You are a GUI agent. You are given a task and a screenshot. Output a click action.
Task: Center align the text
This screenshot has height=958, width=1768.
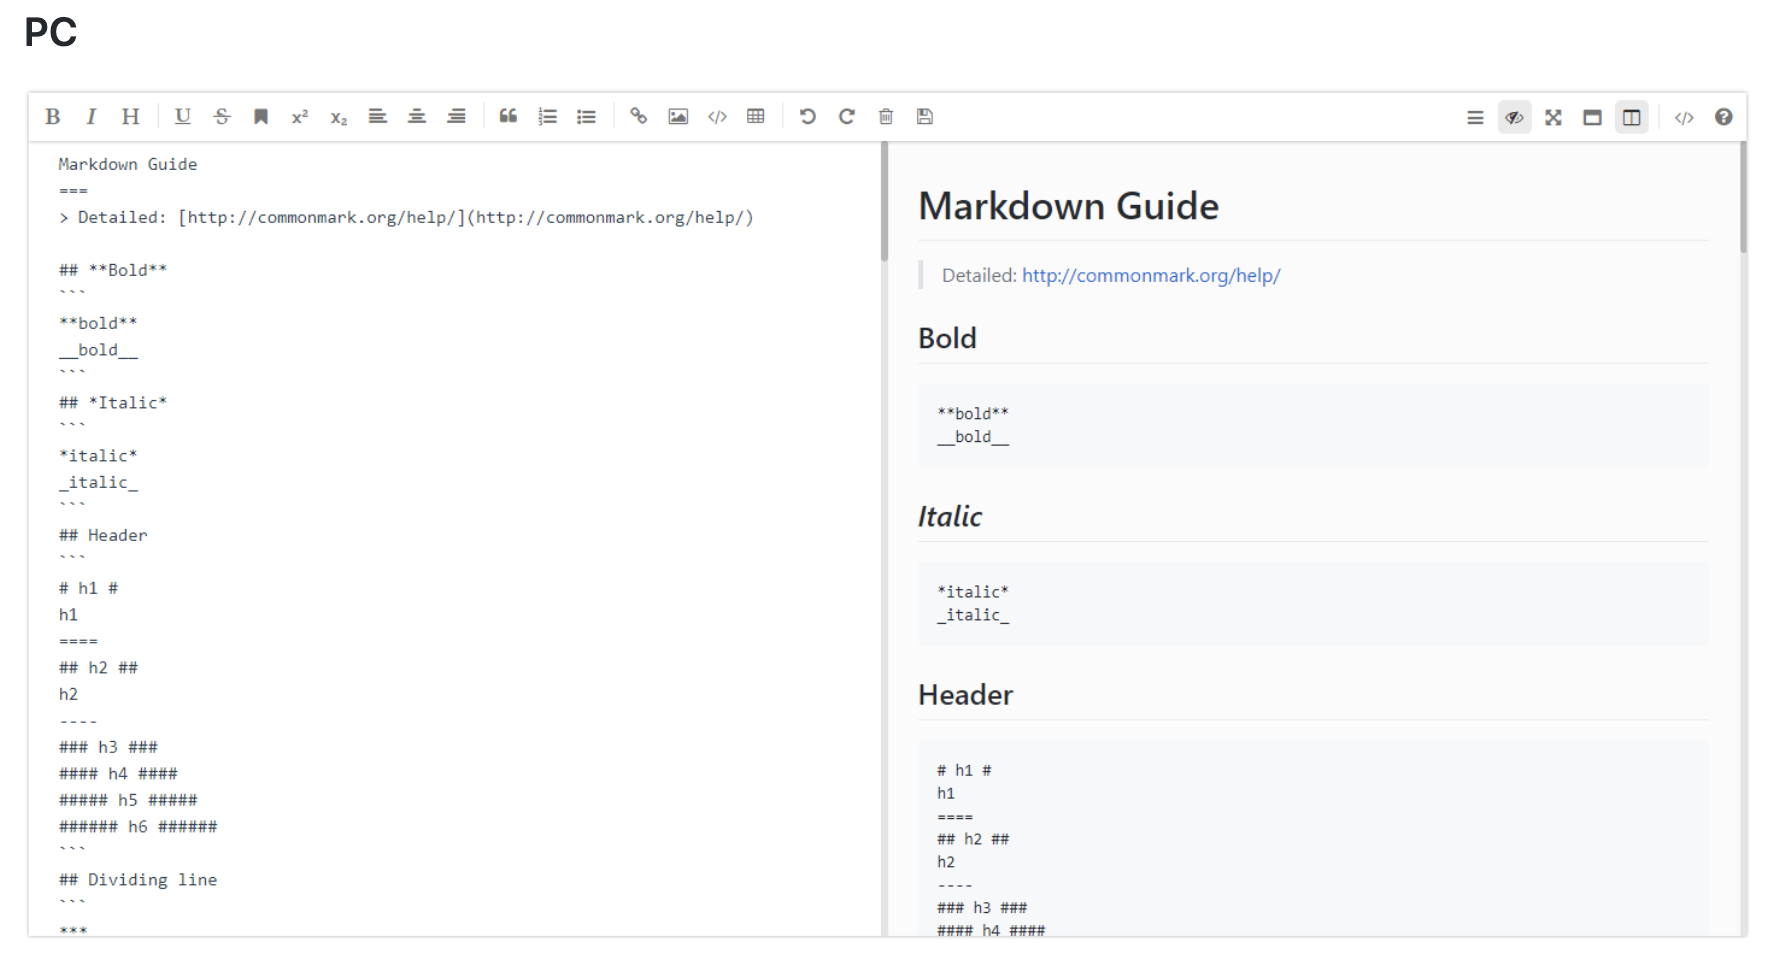click(417, 117)
